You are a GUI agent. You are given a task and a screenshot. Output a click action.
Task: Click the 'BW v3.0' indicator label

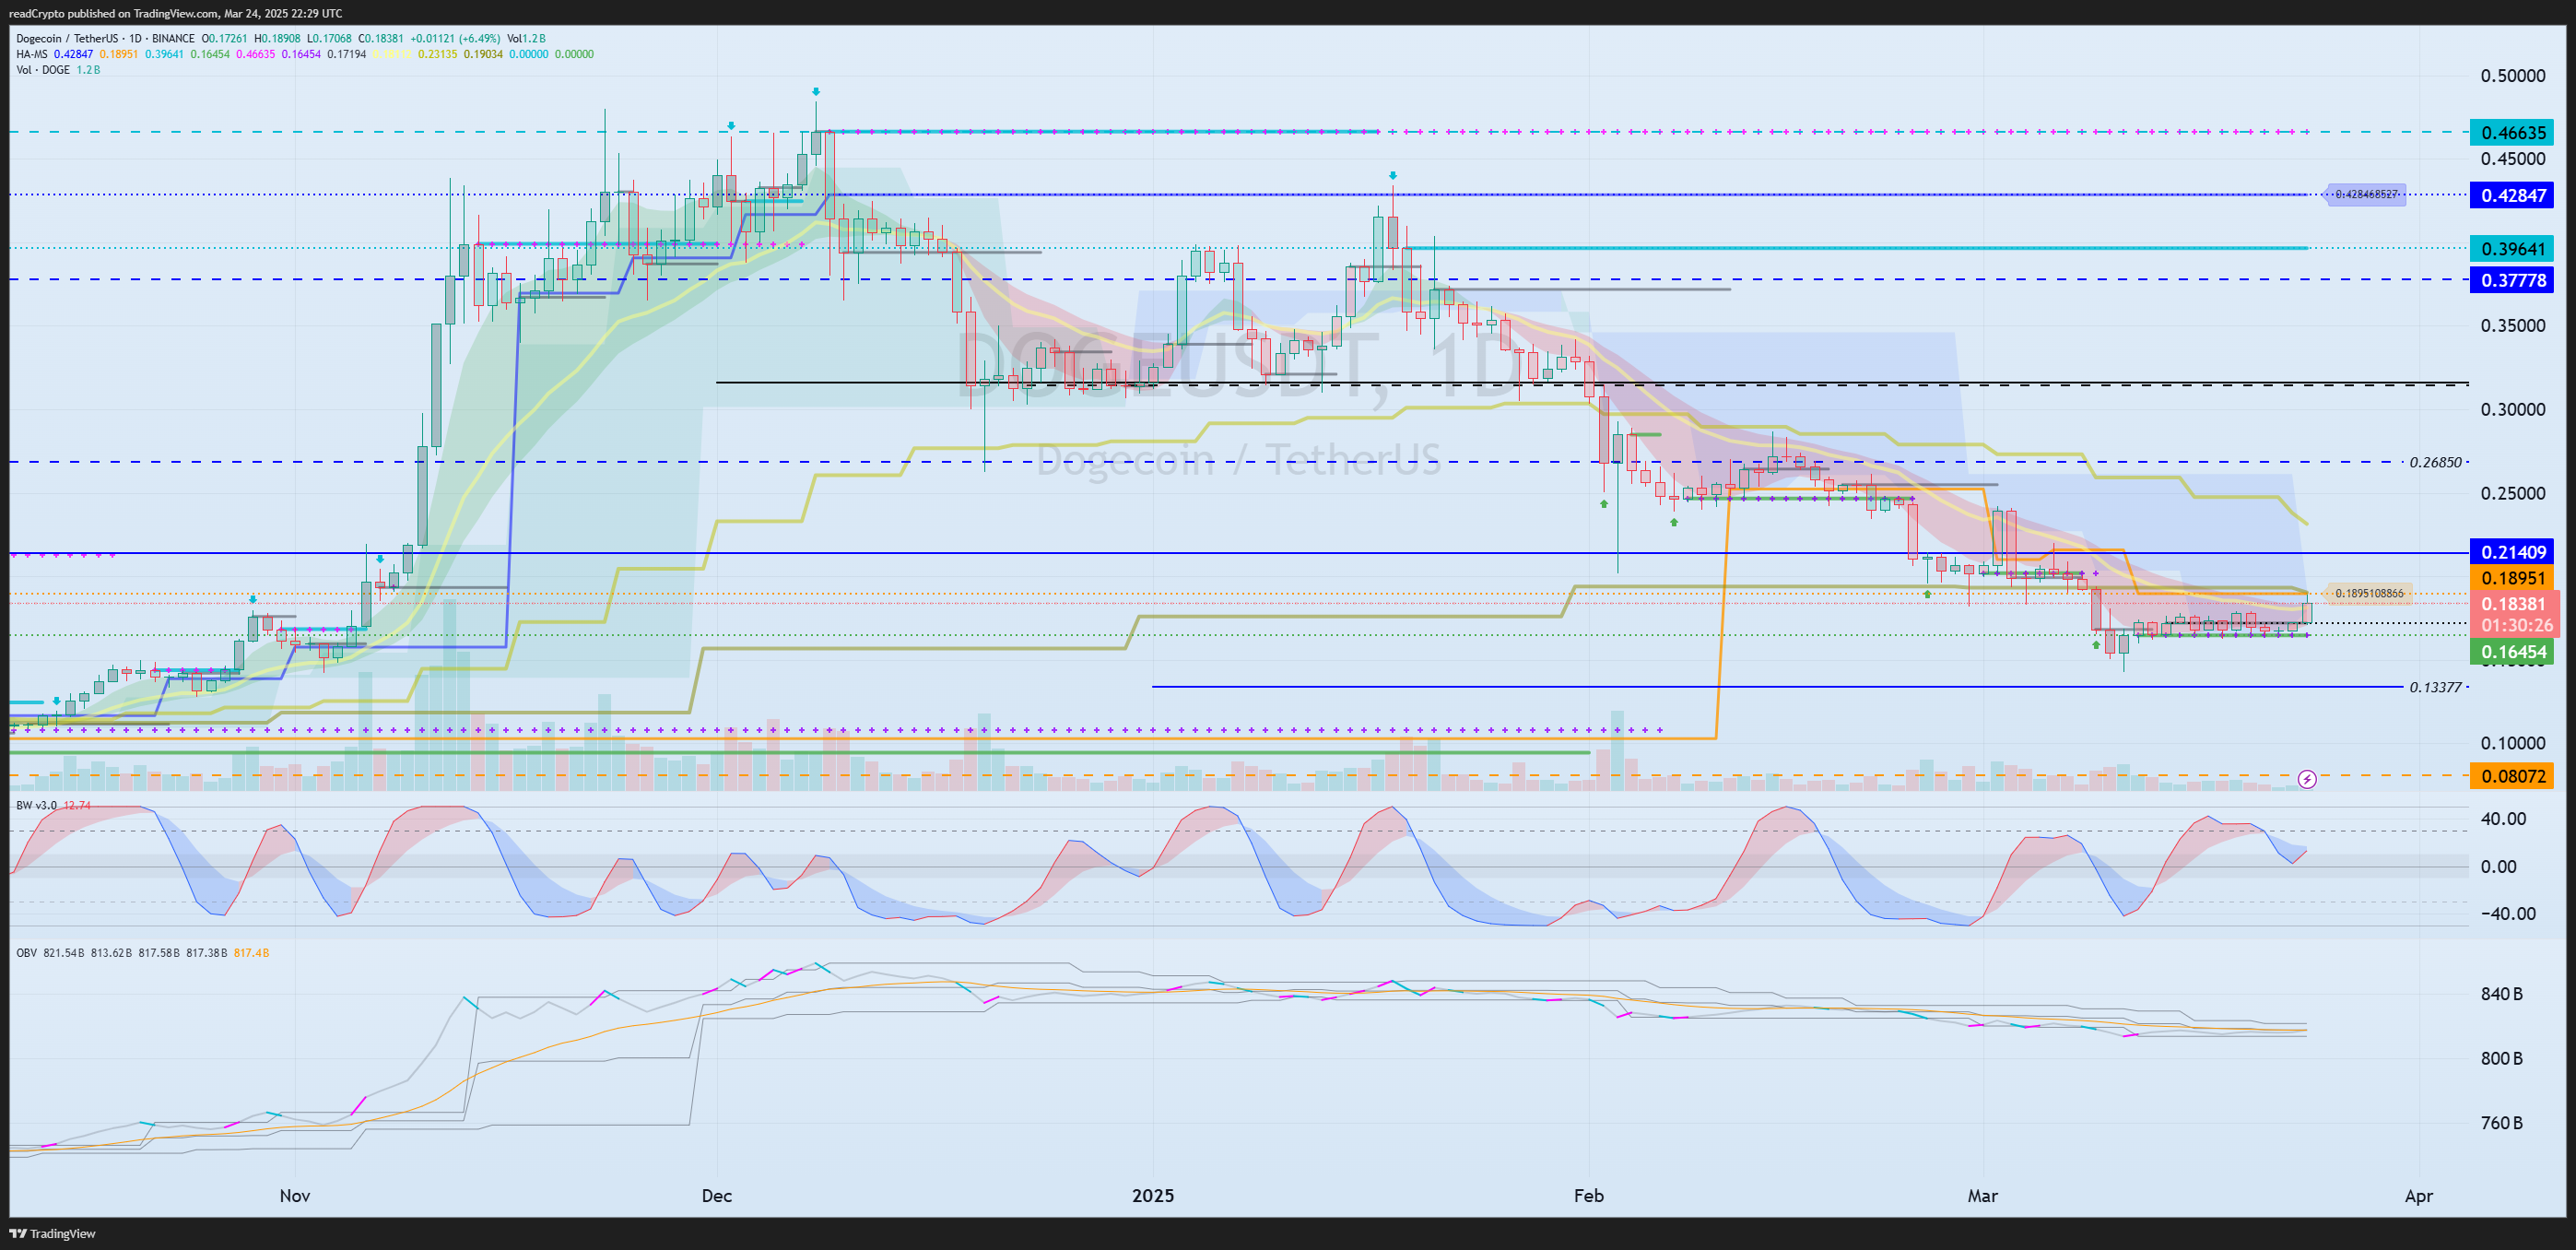click(37, 805)
